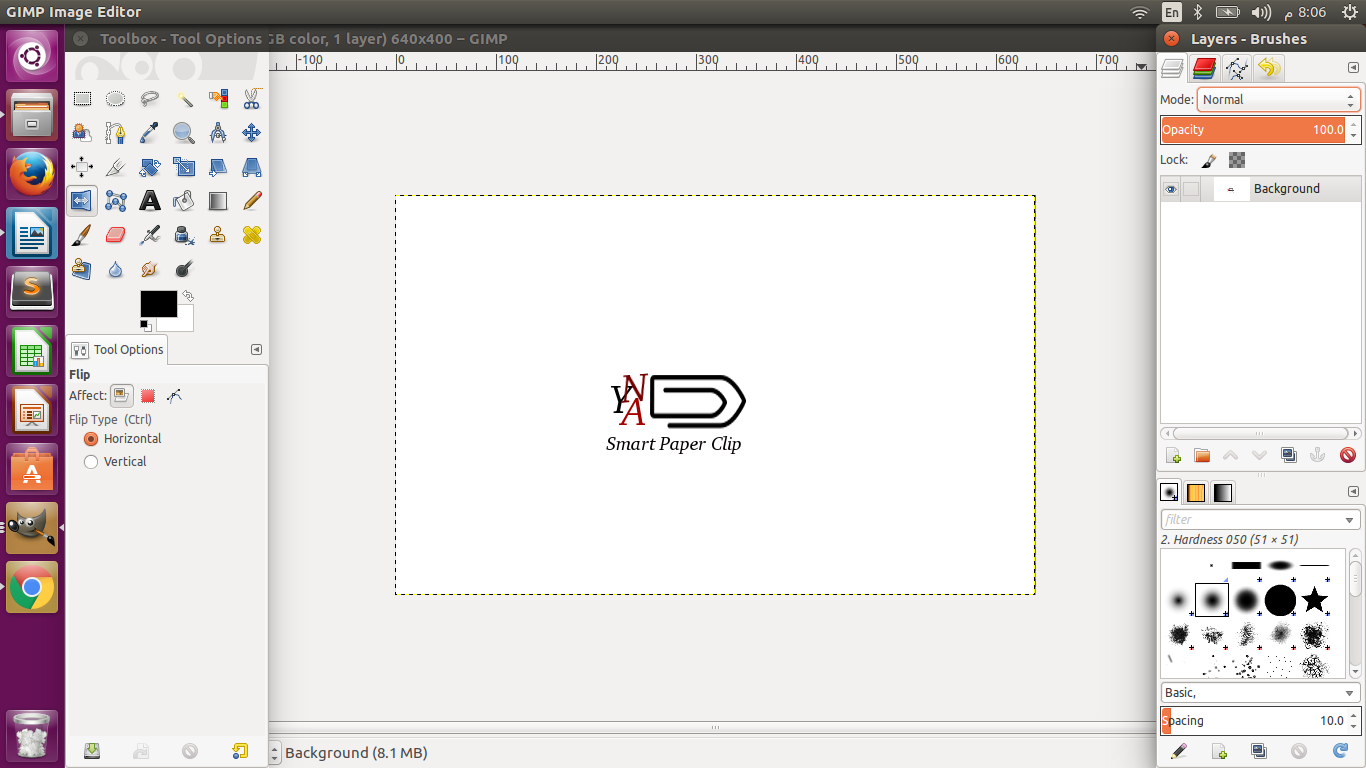Pick the Perspective tool

[252, 167]
